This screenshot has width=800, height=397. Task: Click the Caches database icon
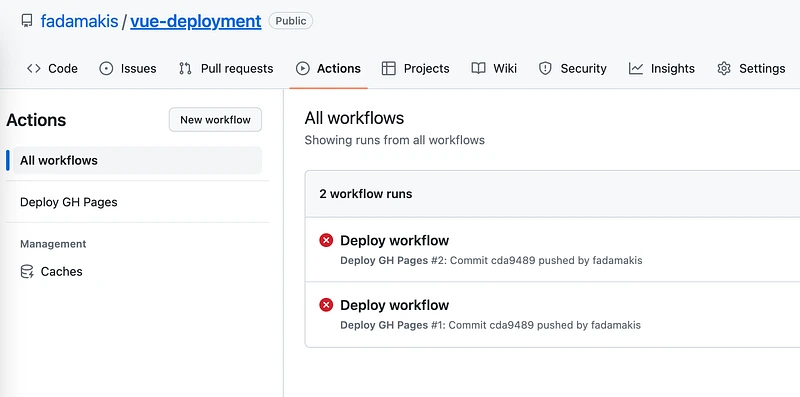[27, 271]
